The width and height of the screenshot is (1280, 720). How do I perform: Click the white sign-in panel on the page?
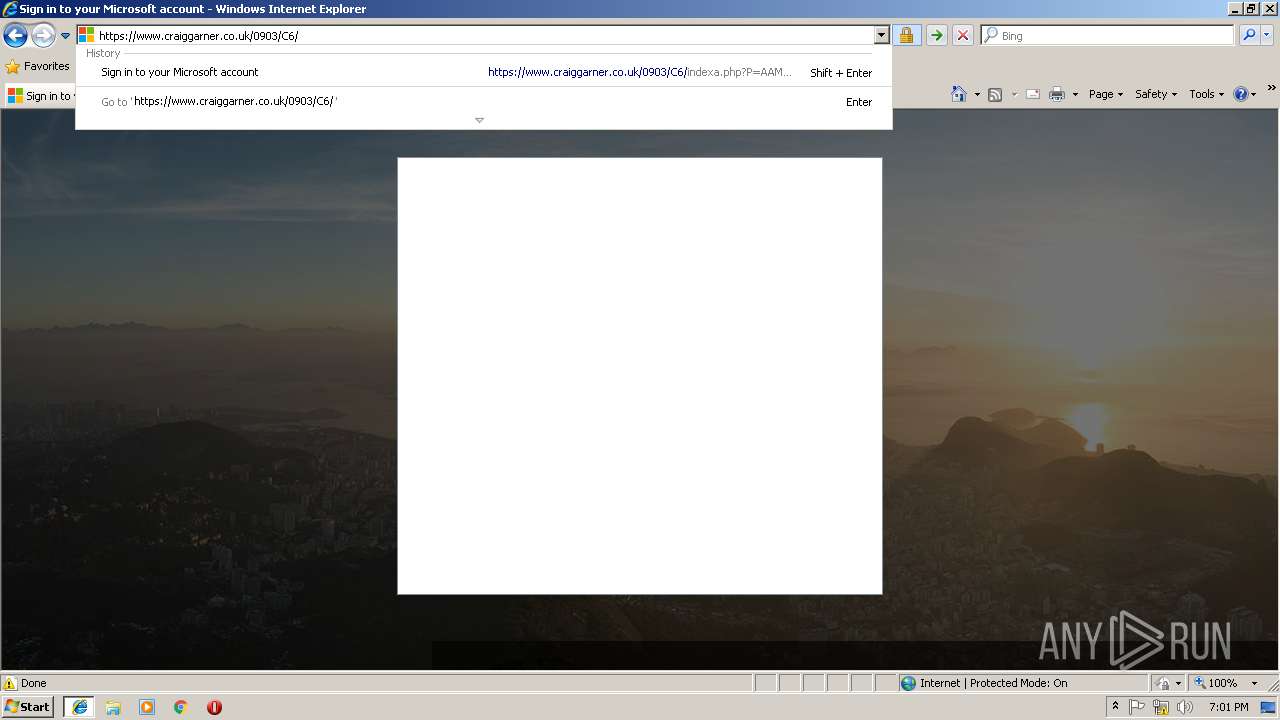tap(640, 376)
